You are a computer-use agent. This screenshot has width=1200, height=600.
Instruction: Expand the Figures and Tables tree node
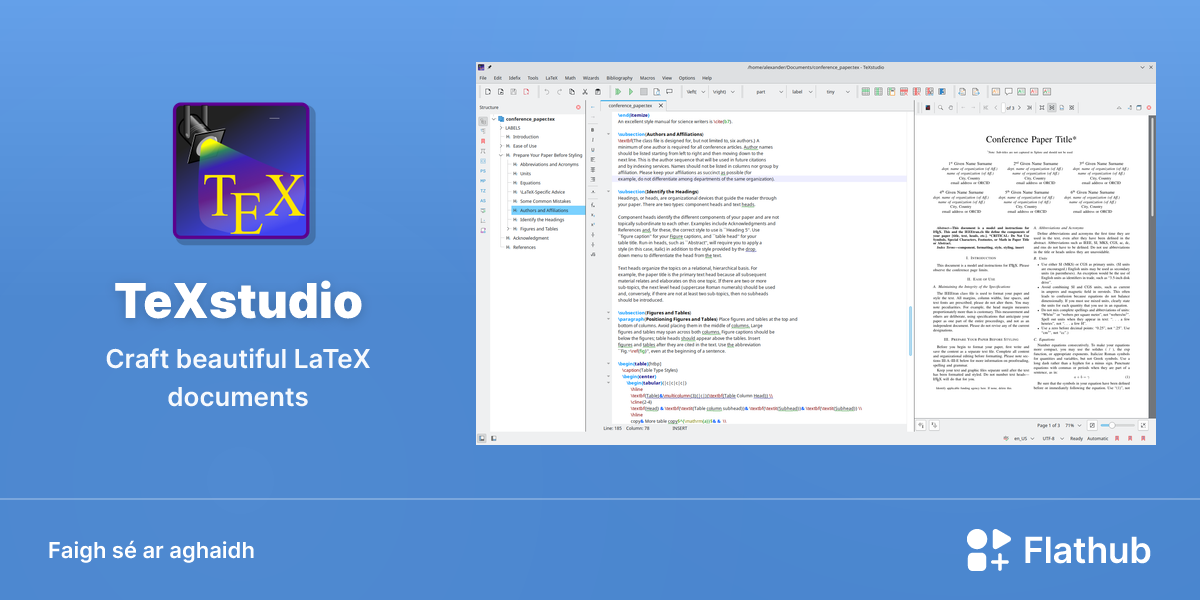(508, 229)
